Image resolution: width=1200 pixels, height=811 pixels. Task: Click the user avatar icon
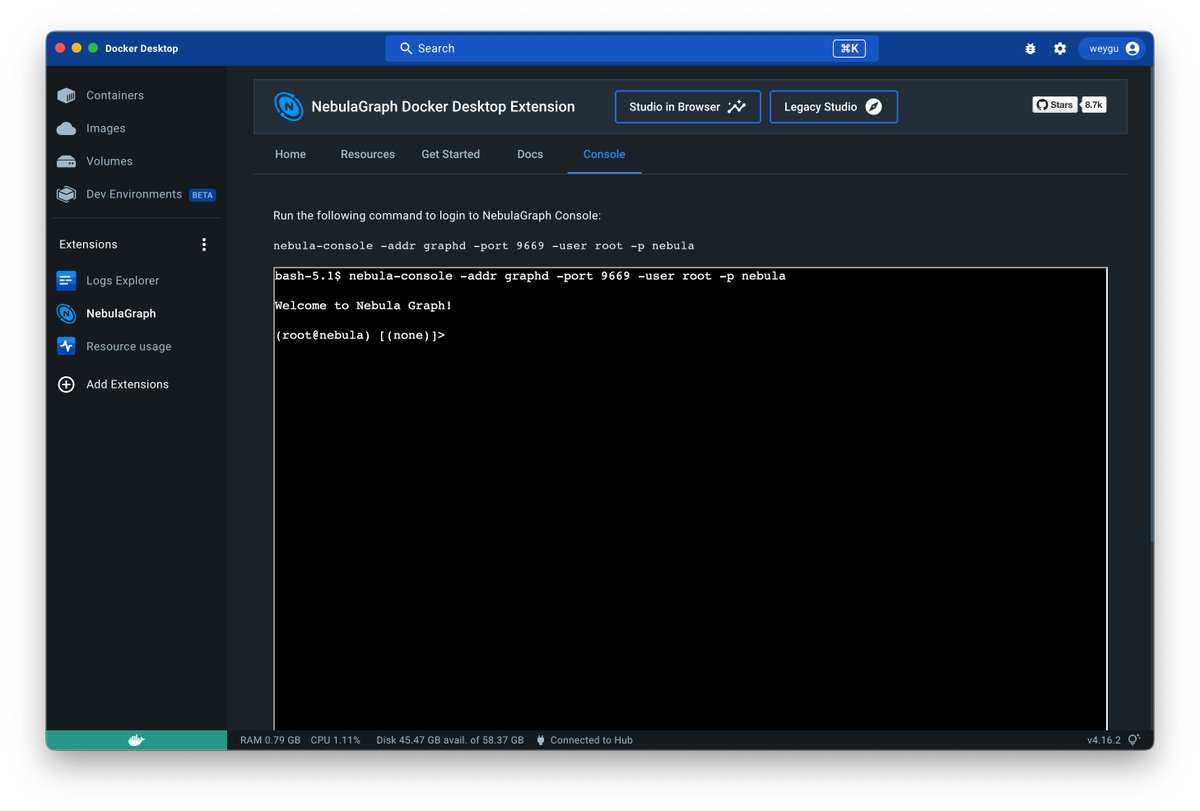click(x=1132, y=49)
